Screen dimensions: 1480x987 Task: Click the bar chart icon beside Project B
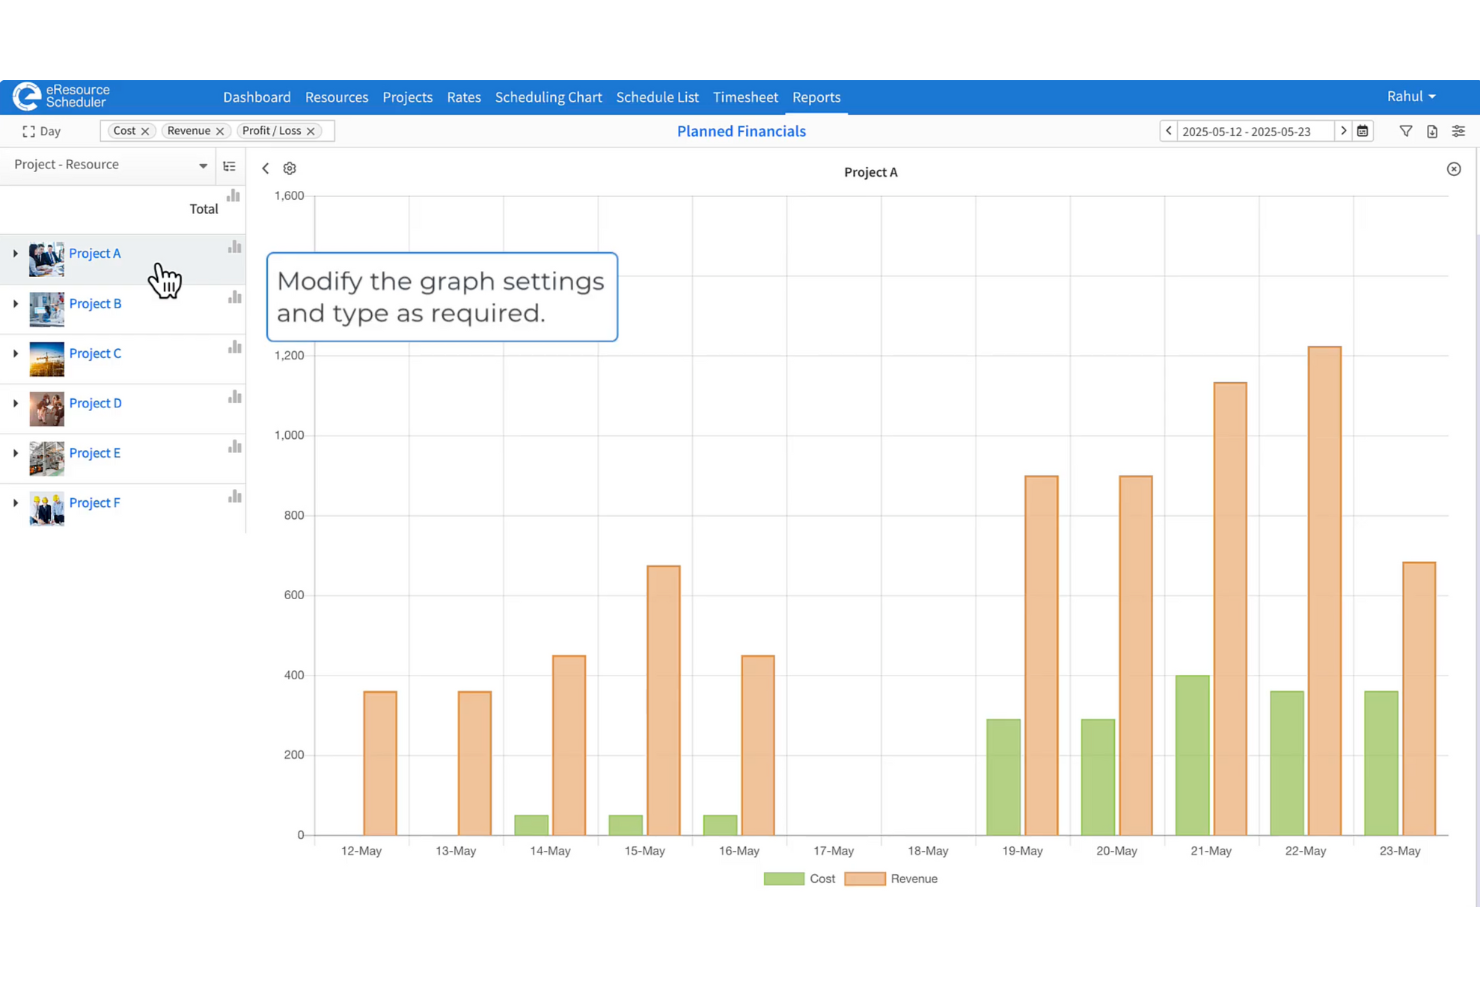point(234,297)
